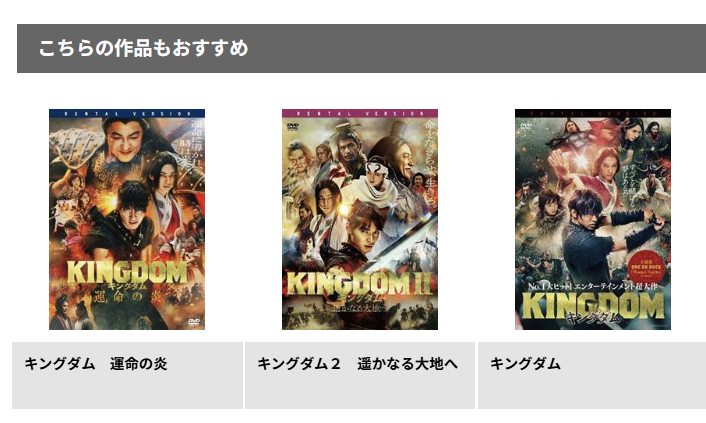Click magenta RENTAL VERSION banner on second cover

click(360, 114)
